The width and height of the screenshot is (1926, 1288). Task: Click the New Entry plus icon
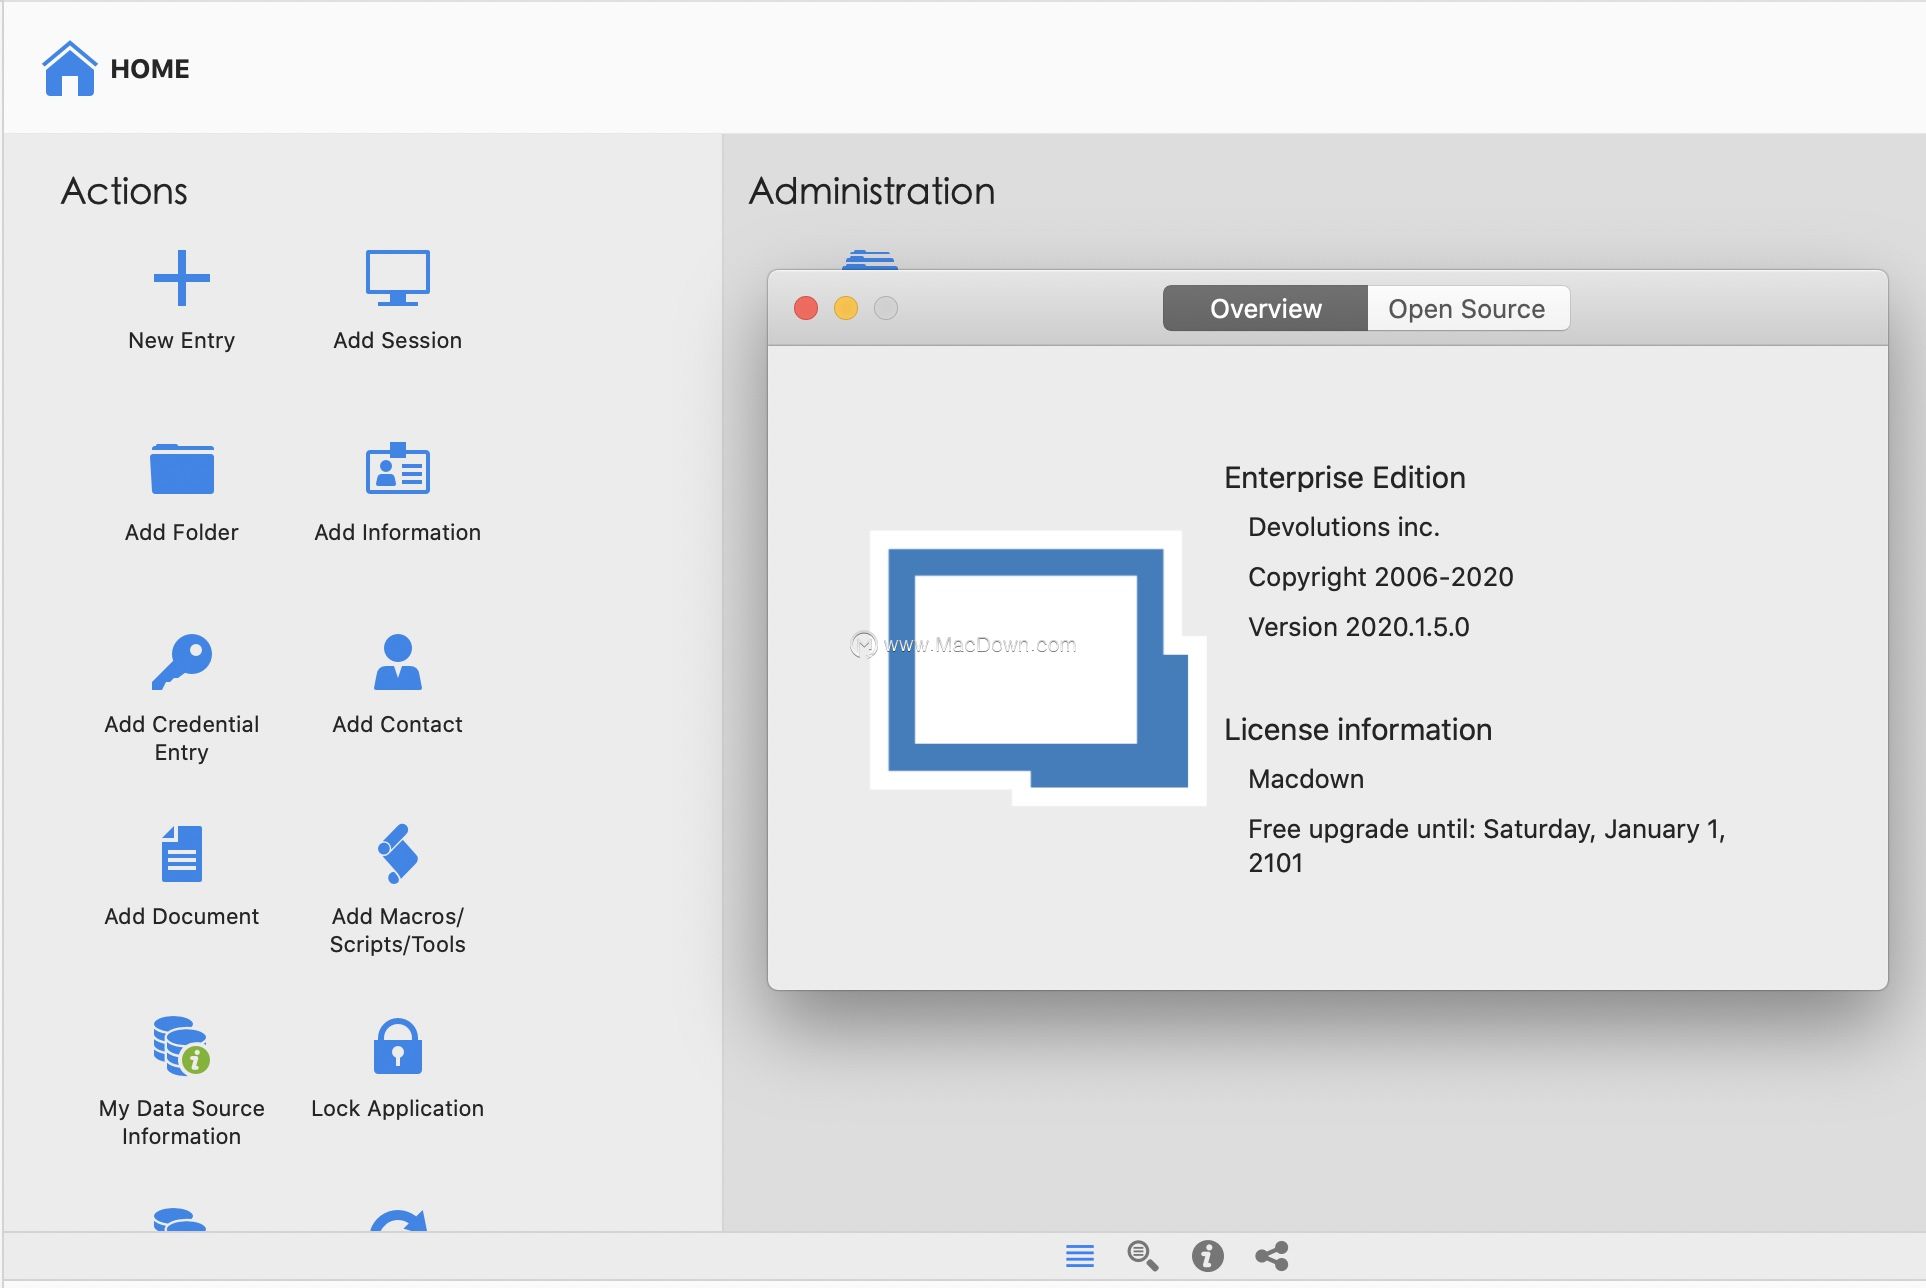181,277
